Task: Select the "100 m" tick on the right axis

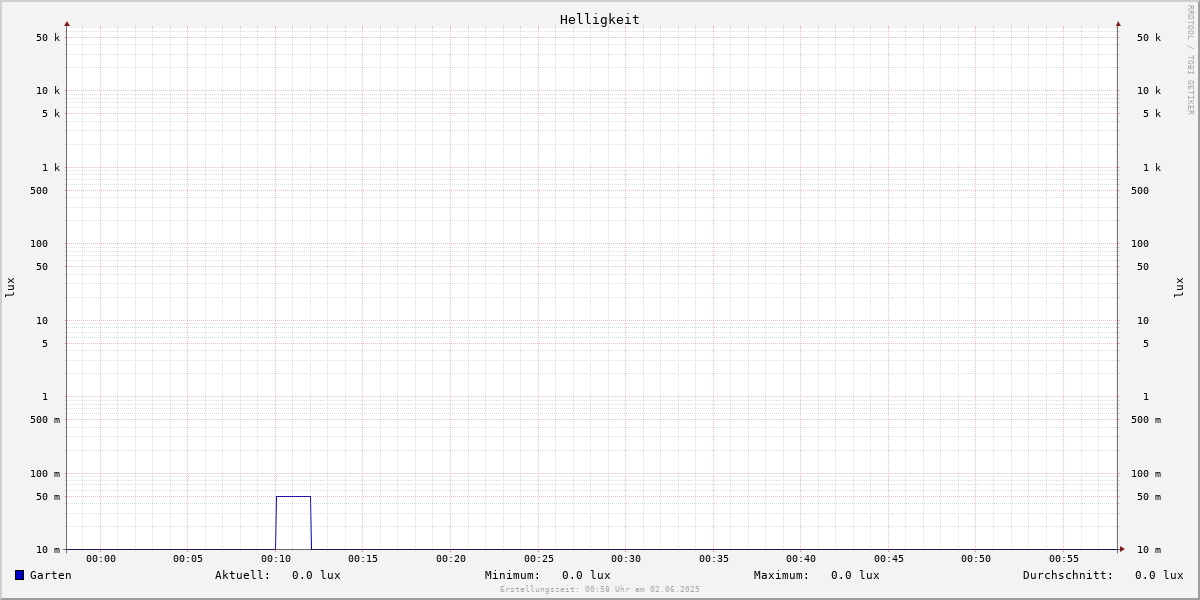Action: pos(1146,474)
